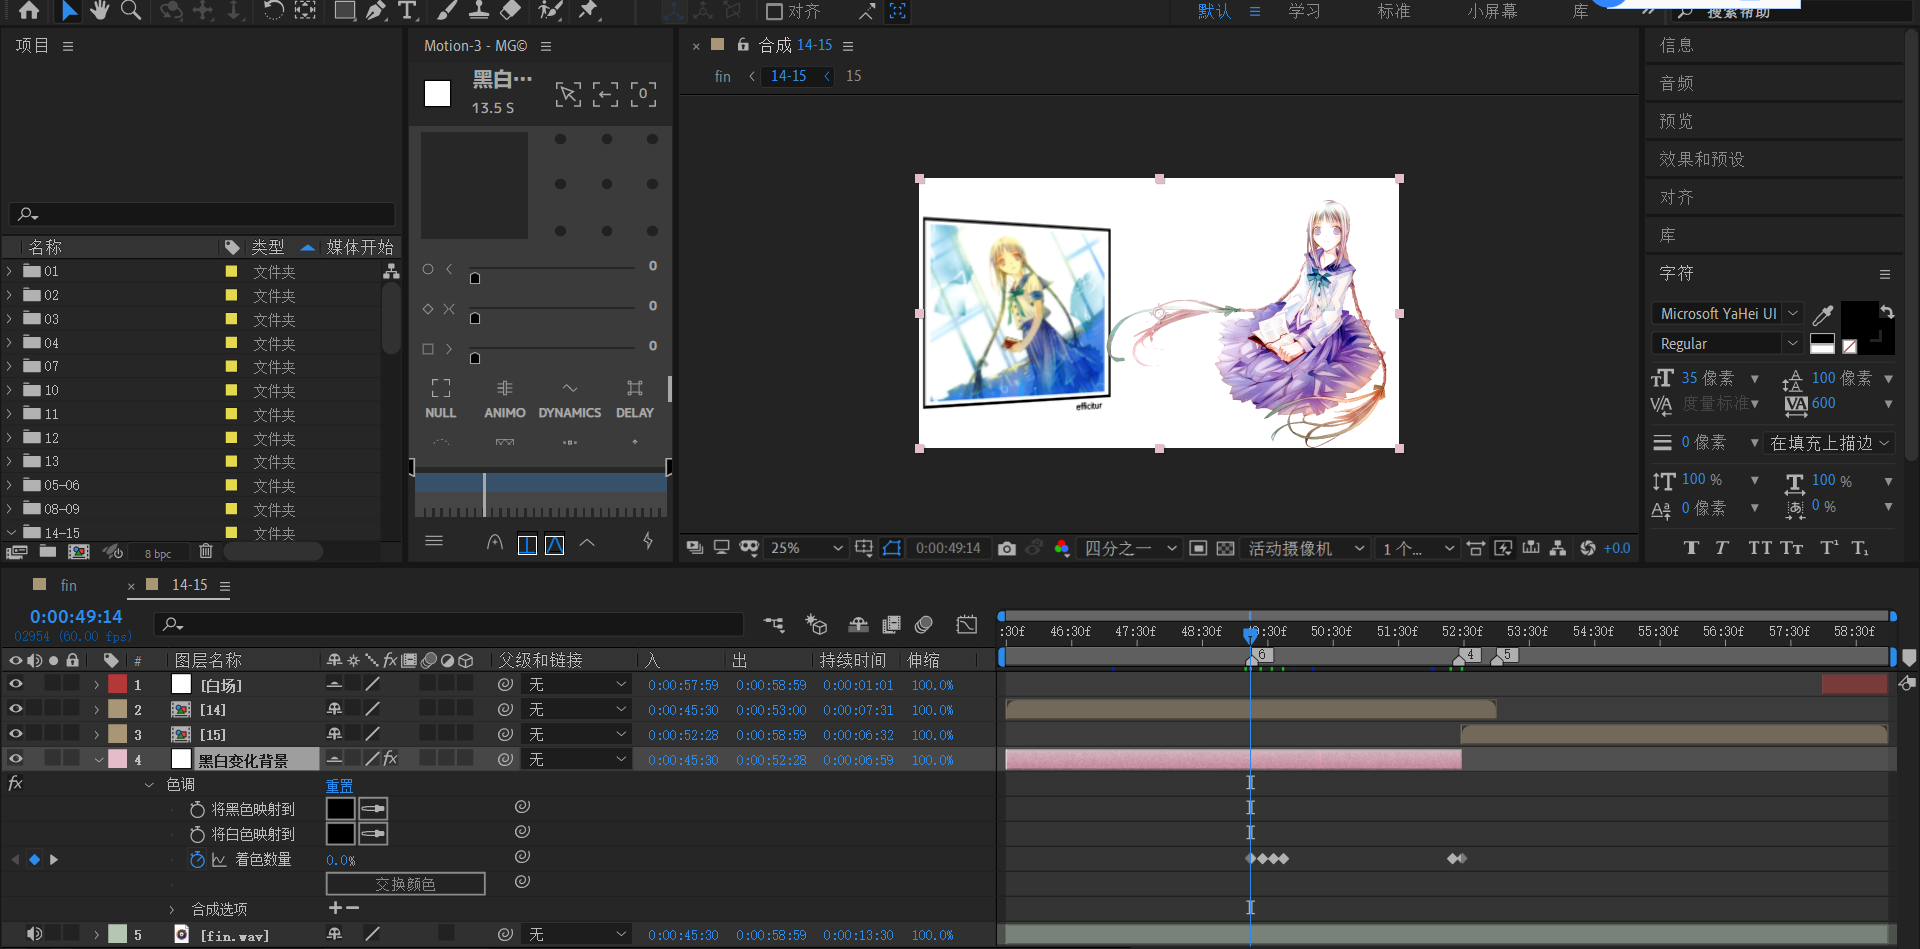Click the project panel search field
Viewport: 1920px width, 949px height.
pyautogui.click(x=202, y=215)
